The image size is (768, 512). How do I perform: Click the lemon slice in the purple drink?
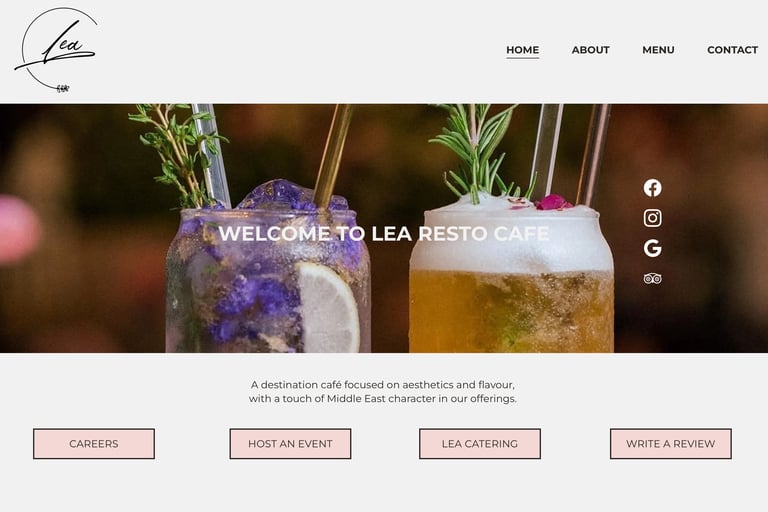[x=328, y=307]
